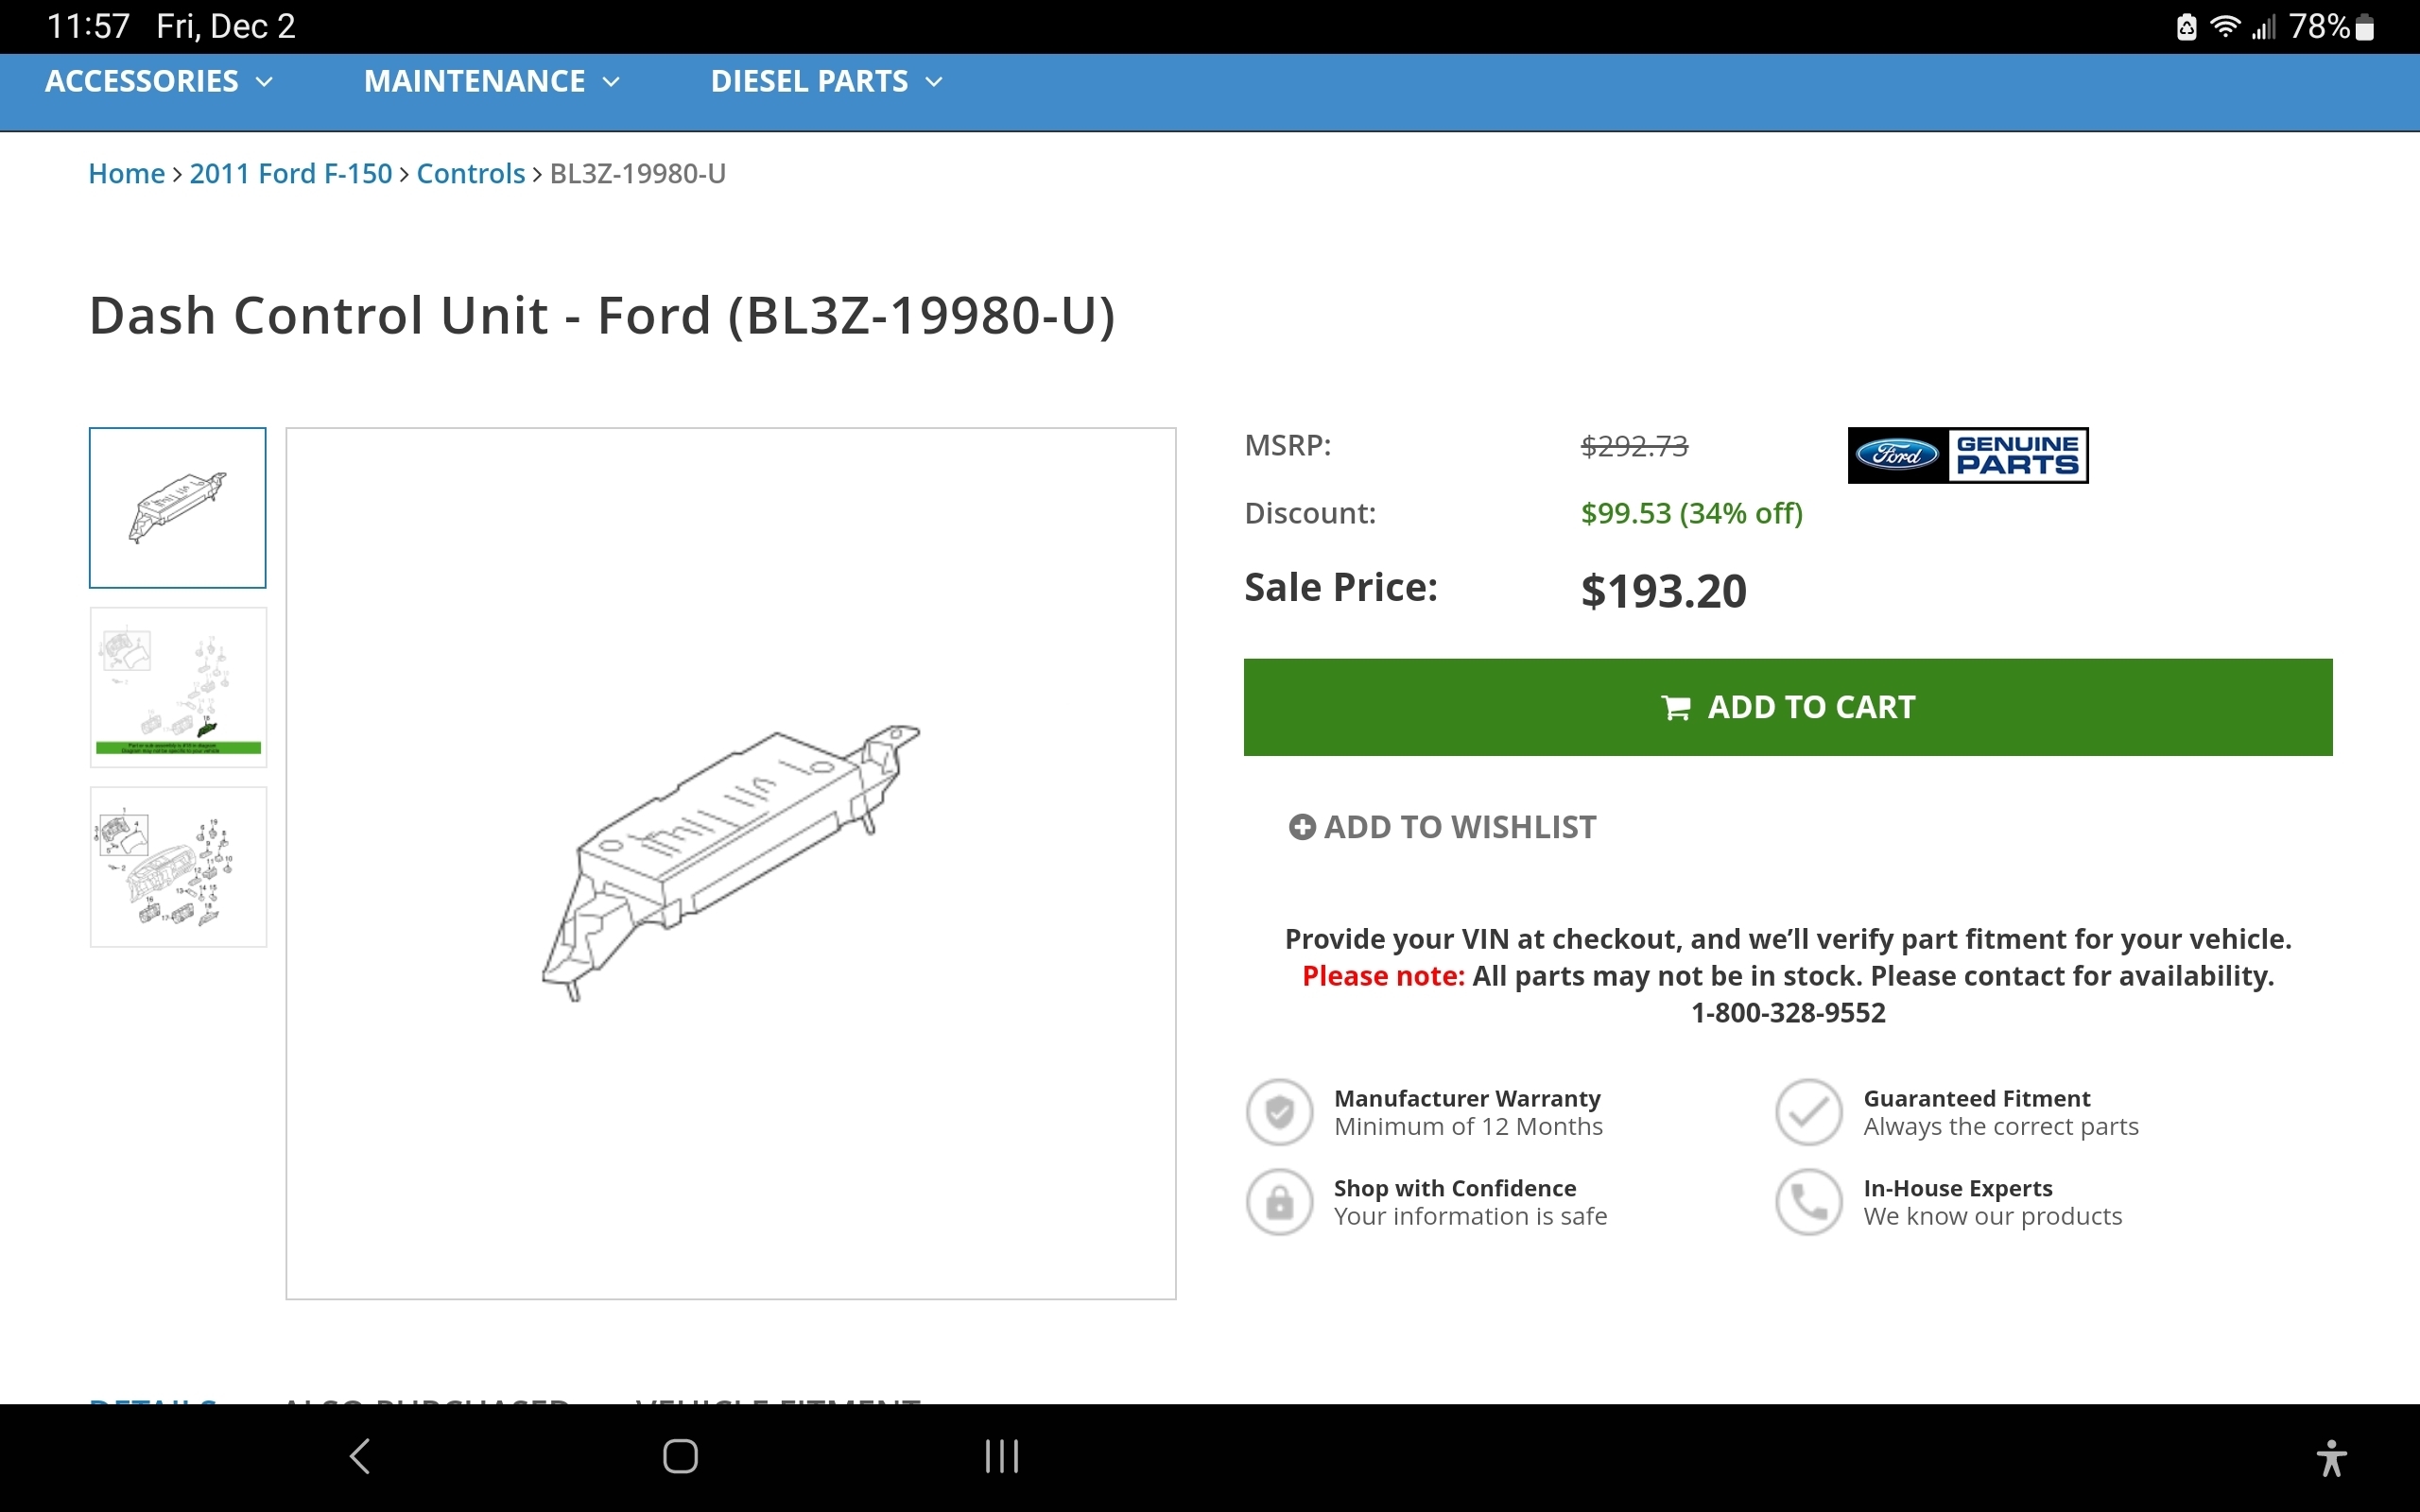
Task: Select the first product thumbnail image
Action: 178,508
